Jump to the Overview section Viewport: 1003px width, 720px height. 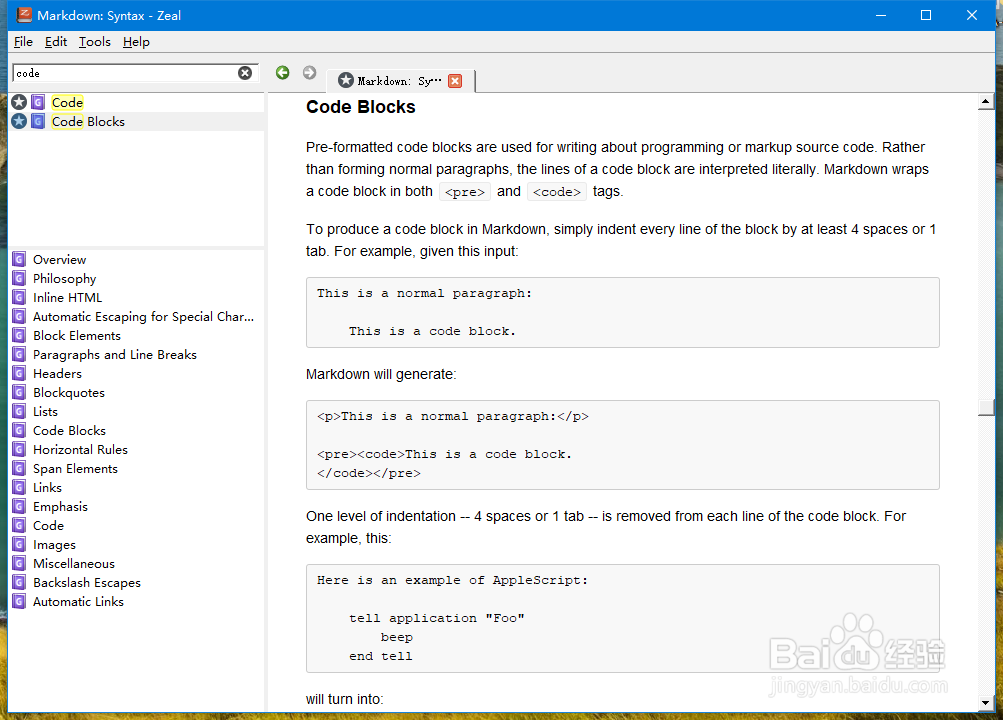59,260
